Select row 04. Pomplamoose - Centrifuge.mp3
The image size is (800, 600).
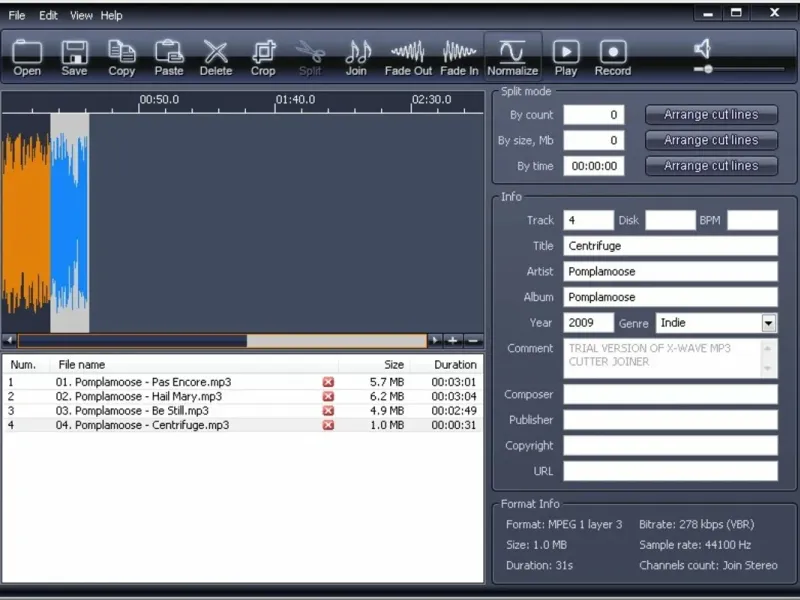tap(242, 425)
